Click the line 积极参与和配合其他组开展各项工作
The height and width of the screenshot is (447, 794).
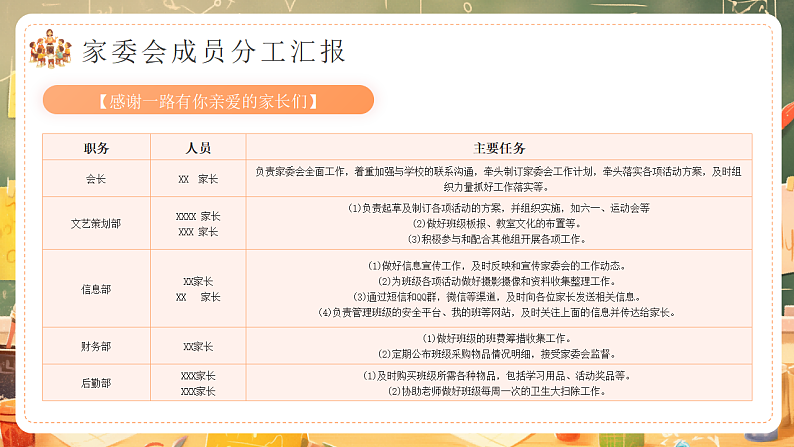click(x=497, y=239)
